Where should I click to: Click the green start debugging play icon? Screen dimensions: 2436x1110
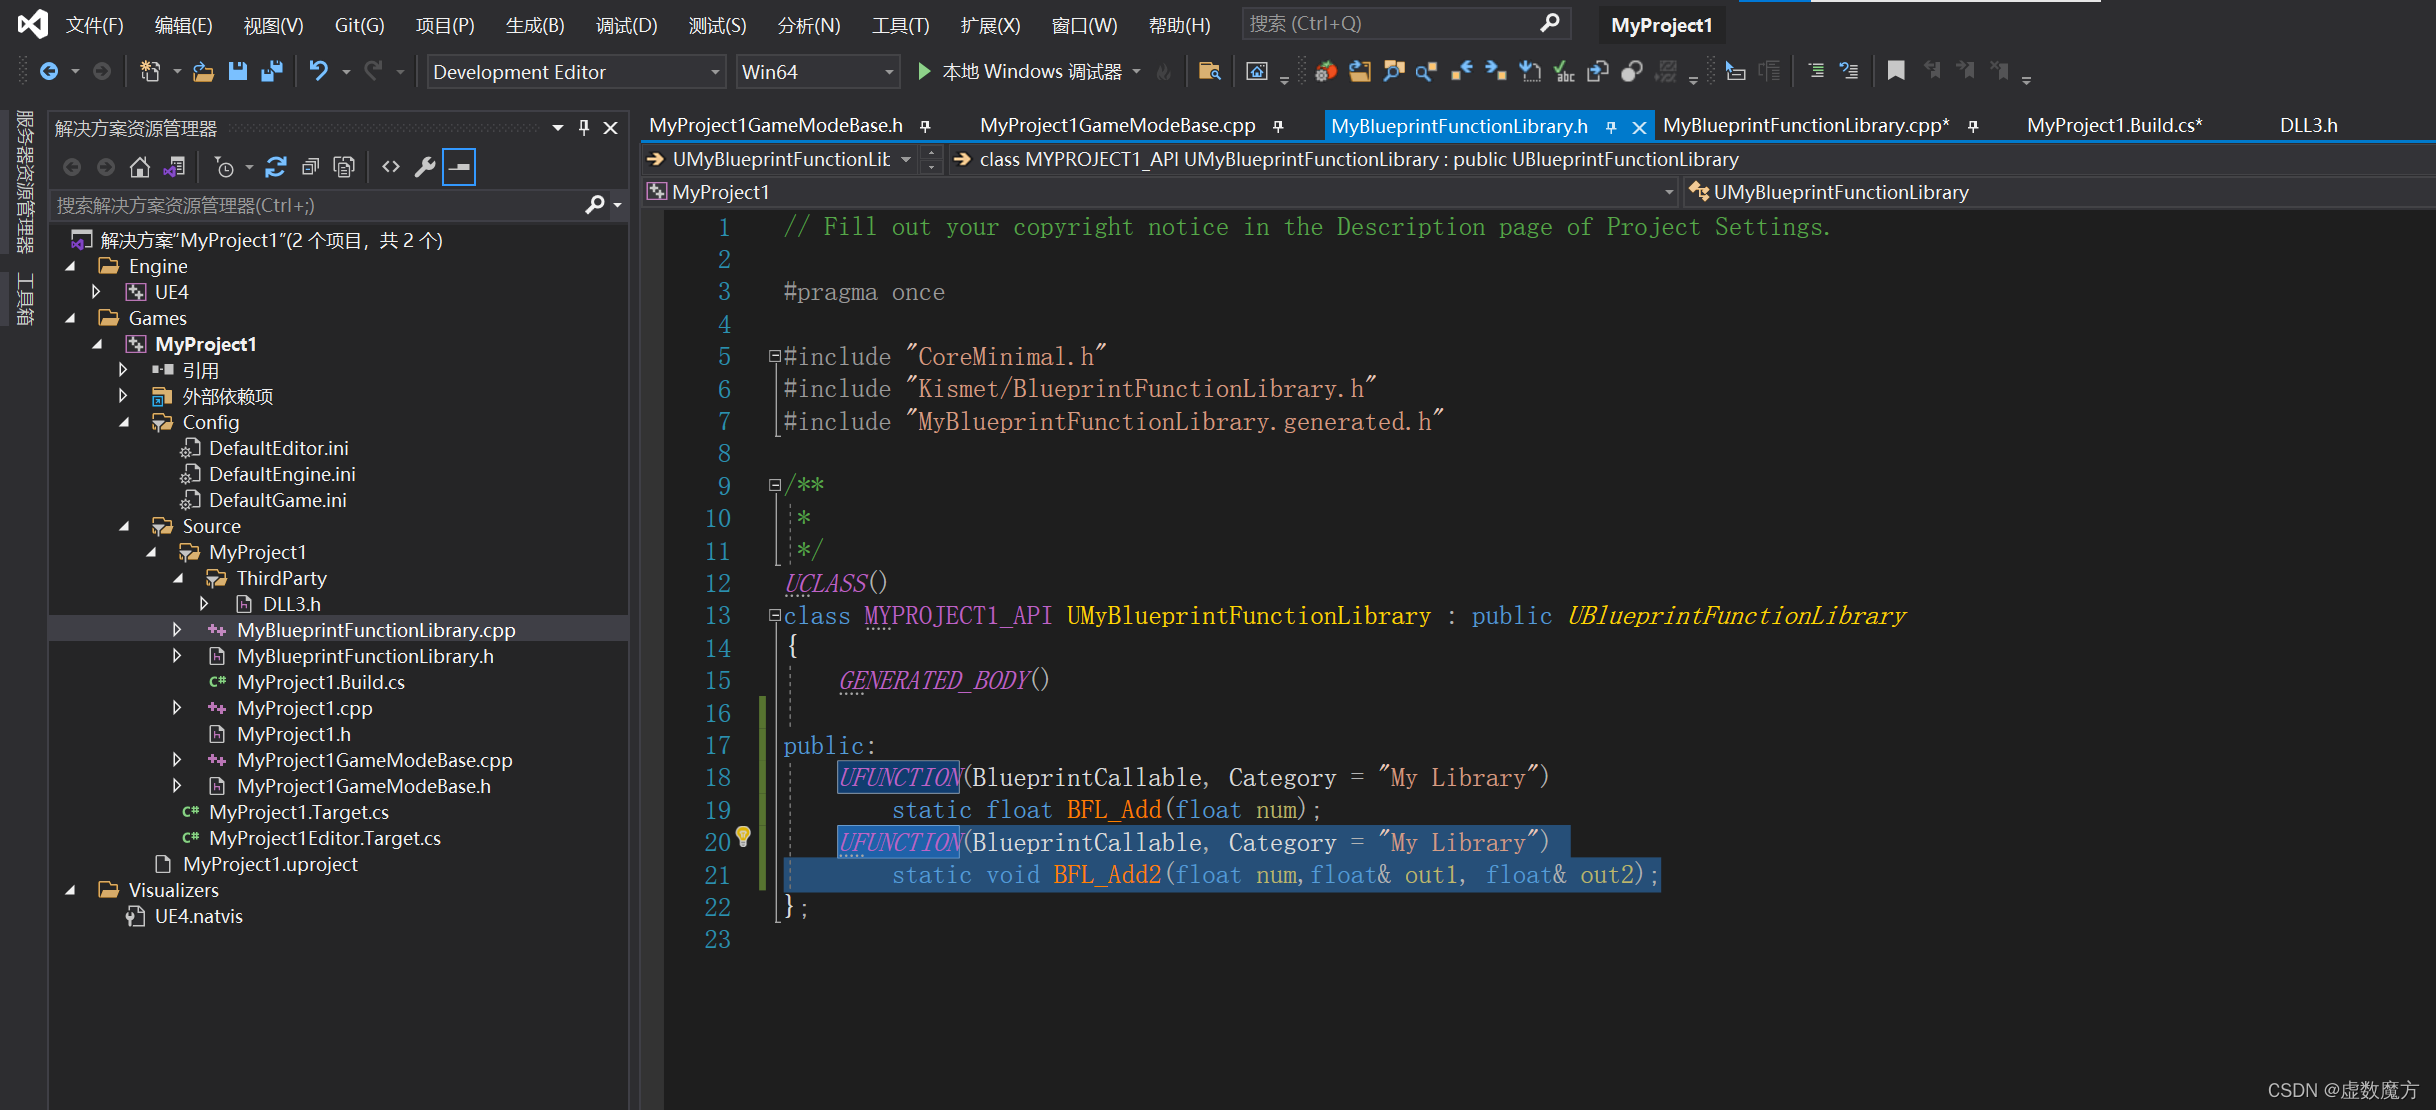coord(924,72)
